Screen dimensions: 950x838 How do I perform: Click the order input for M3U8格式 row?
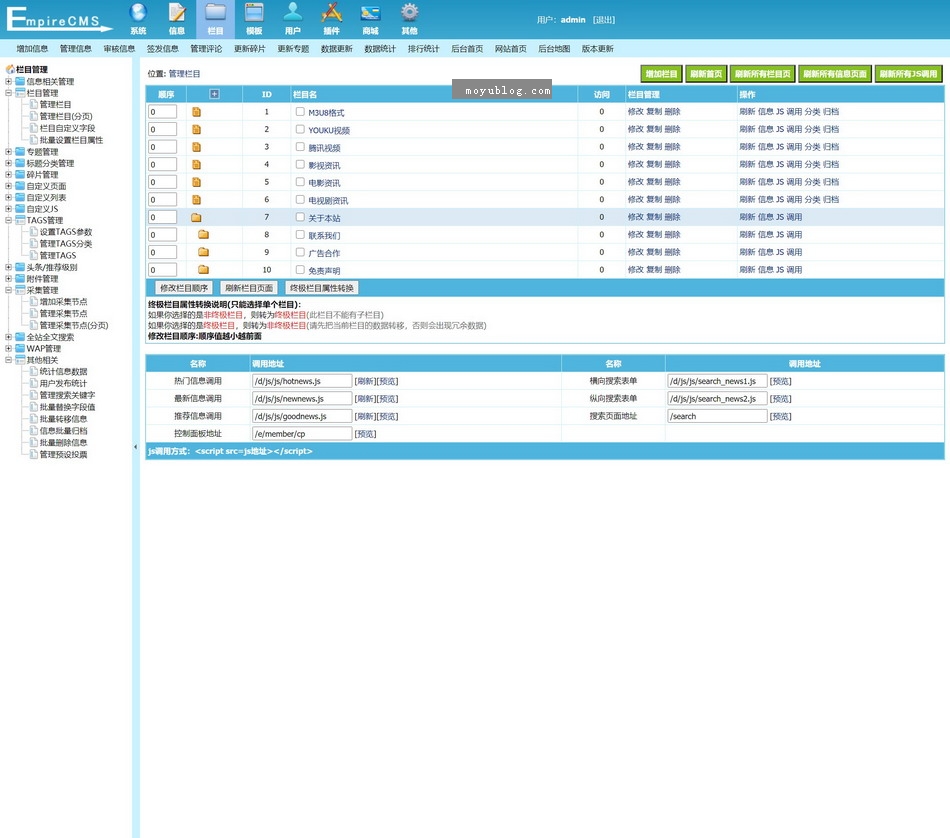tap(162, 112)
